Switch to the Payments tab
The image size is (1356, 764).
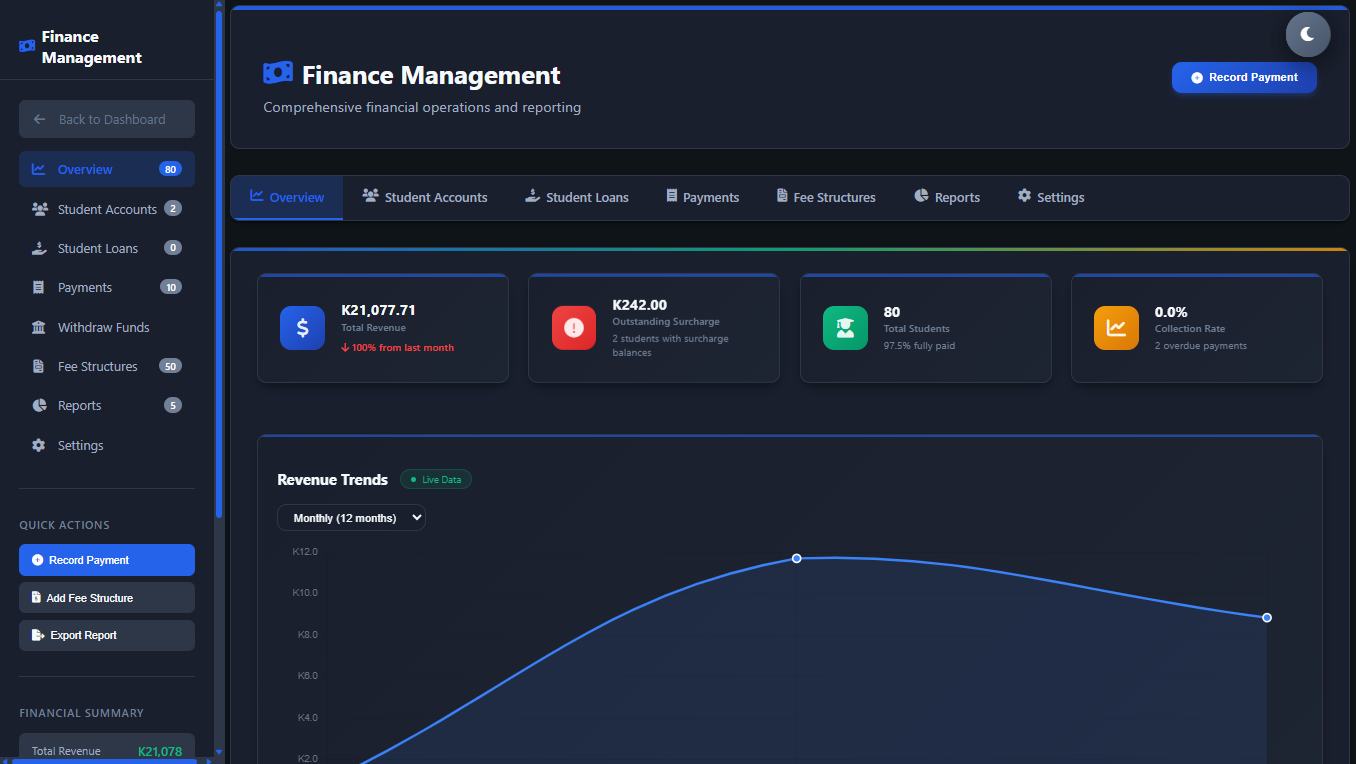(x=702, y=198)
